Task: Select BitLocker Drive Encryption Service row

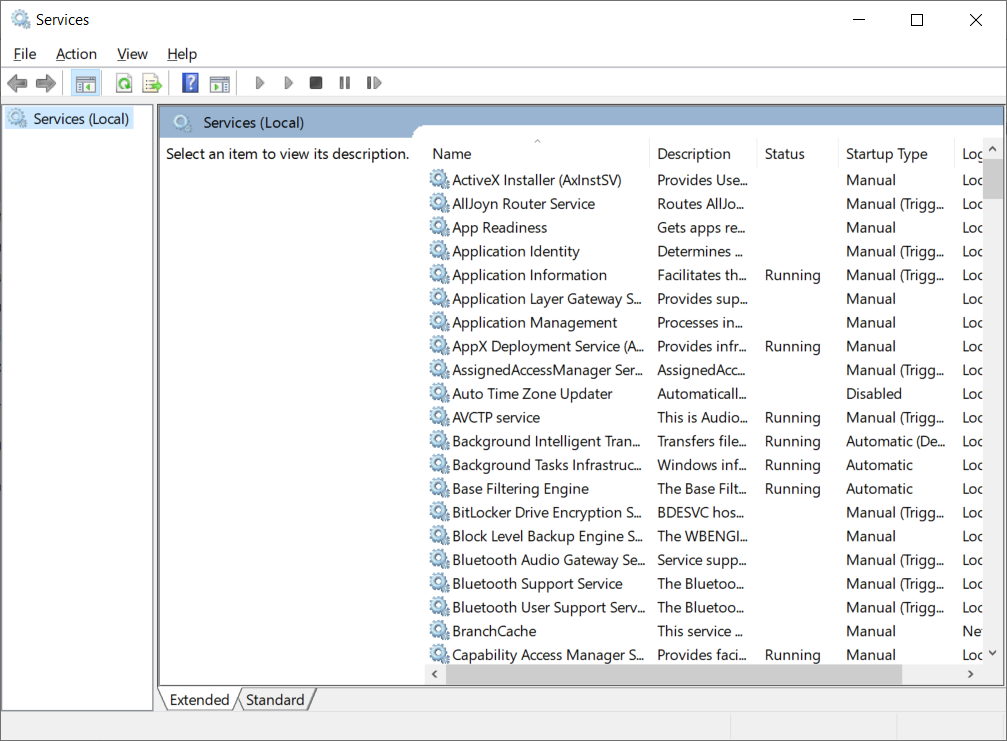Action: click(x=705, y=512)
